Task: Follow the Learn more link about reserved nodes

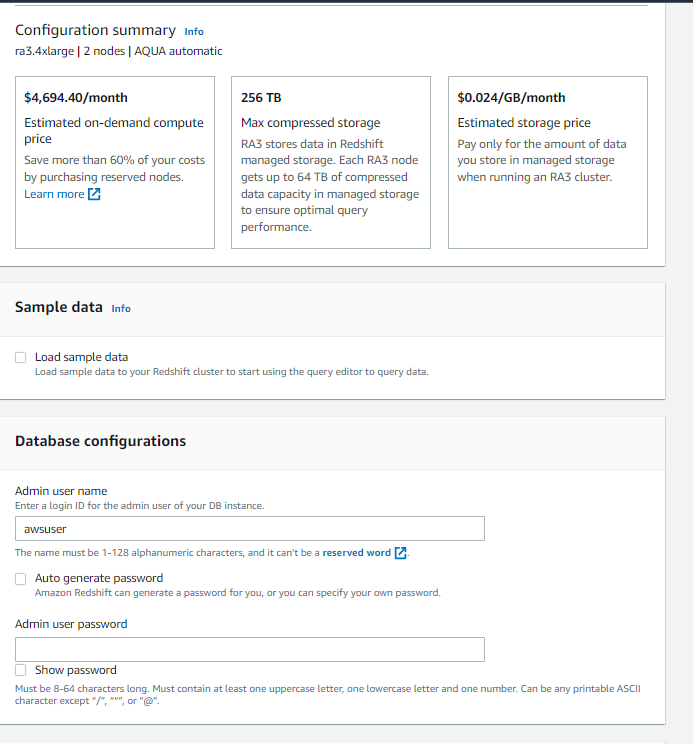Action: click(x=54, y=194)
